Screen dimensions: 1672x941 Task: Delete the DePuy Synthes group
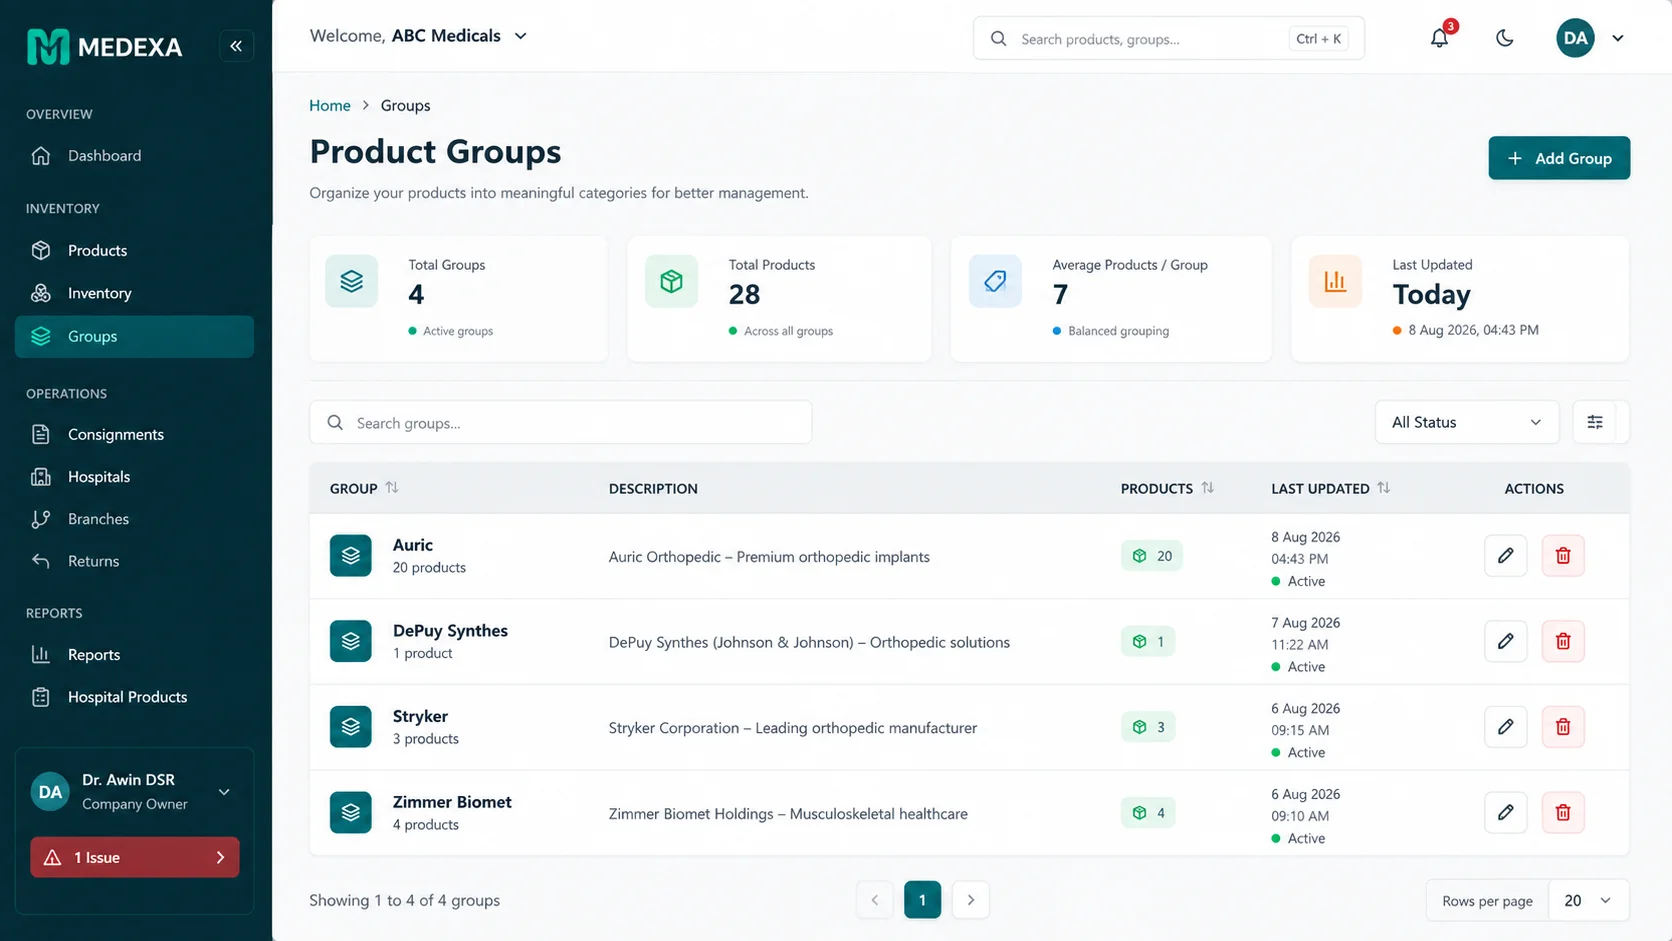(1563, 641)
